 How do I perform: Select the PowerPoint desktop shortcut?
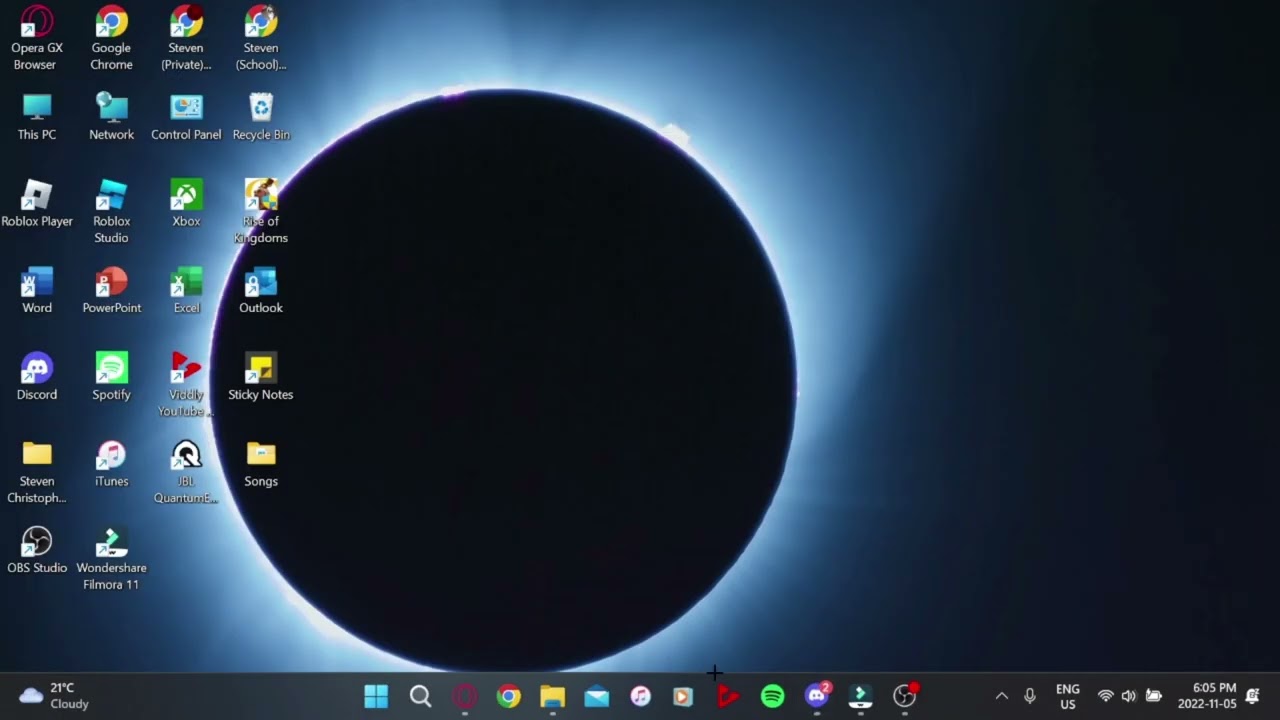(x=111, y=291)
